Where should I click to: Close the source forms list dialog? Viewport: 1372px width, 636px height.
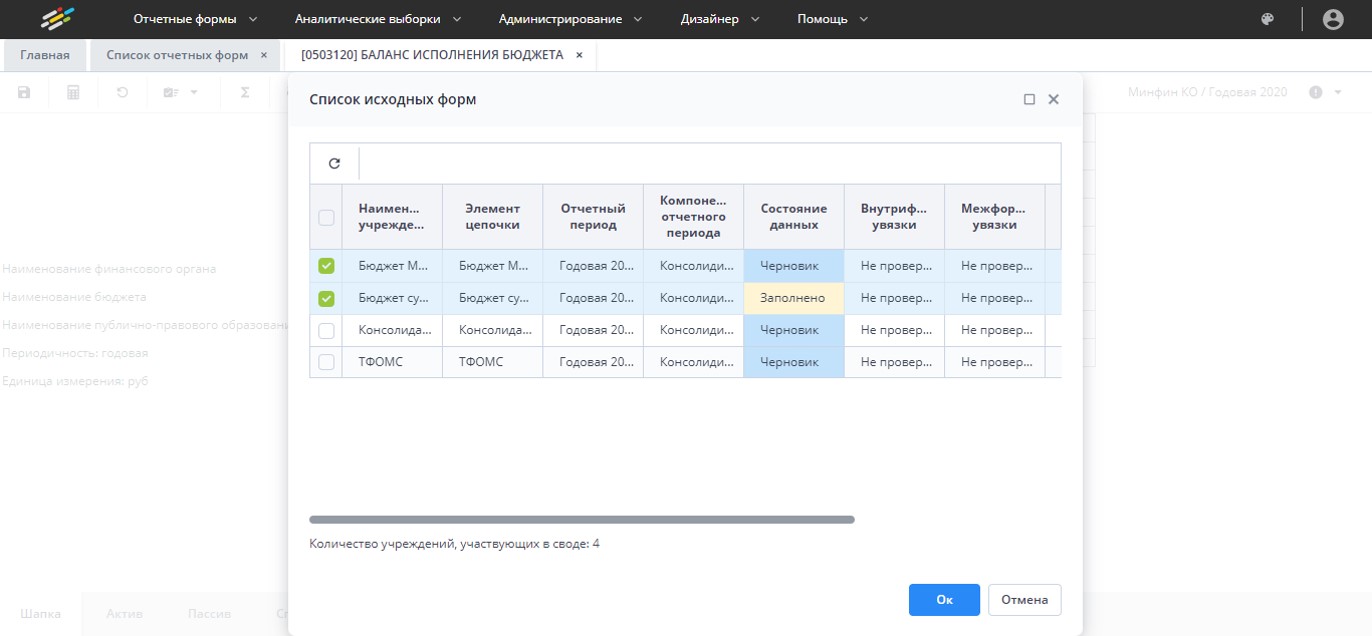1053,100
